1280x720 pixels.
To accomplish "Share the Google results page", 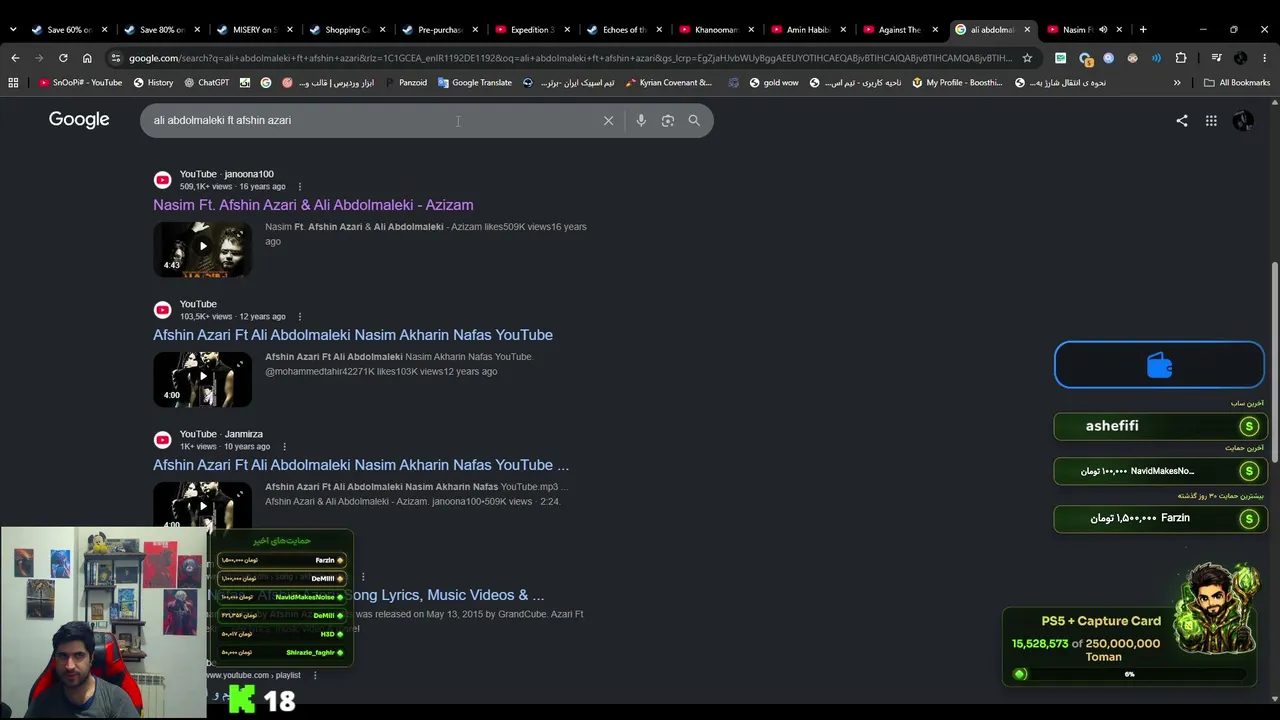I will [1182, 121].
